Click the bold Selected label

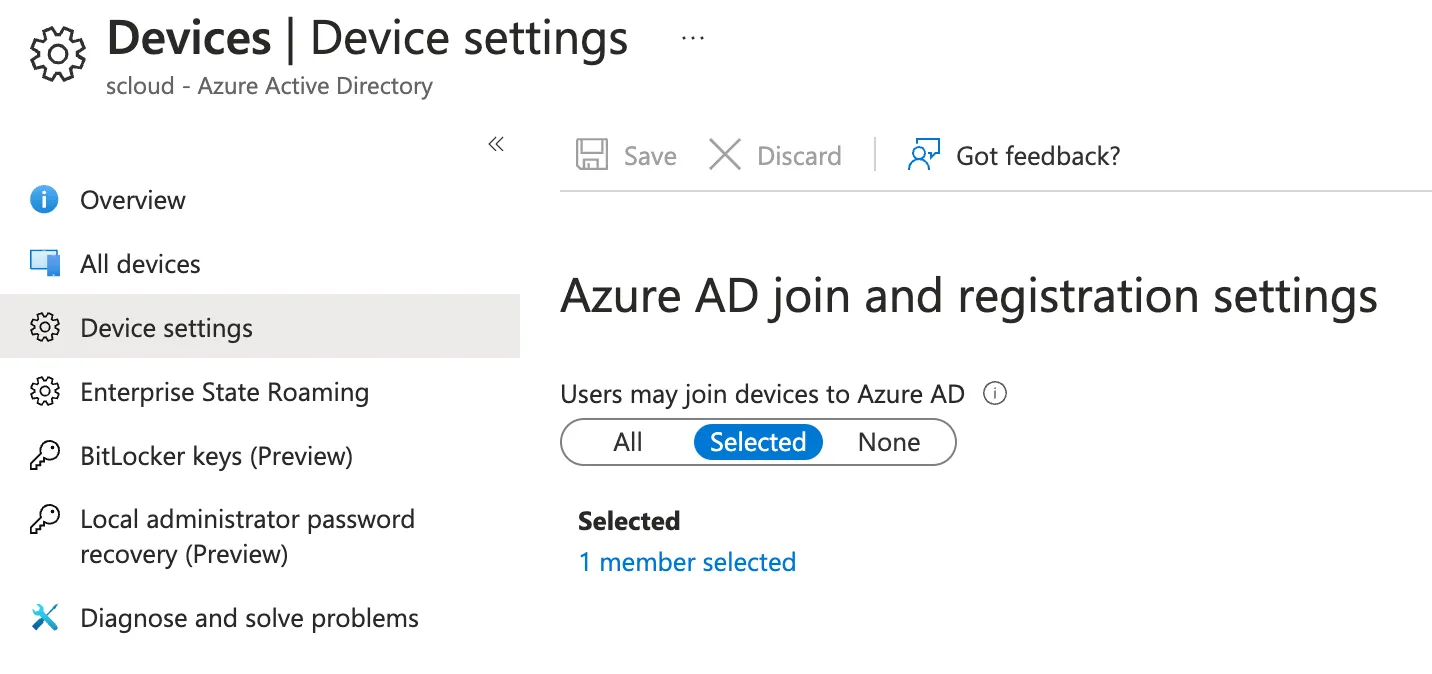[x=629, y=521]
